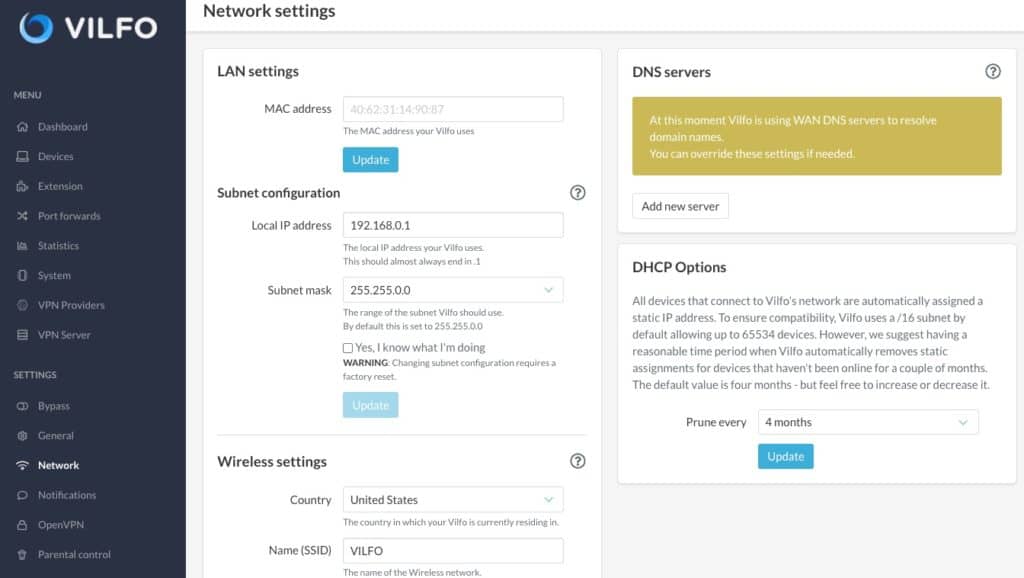This screenshot has width=1024, height=578.
Task: Open Extension menu item
Action: point(60,186)
